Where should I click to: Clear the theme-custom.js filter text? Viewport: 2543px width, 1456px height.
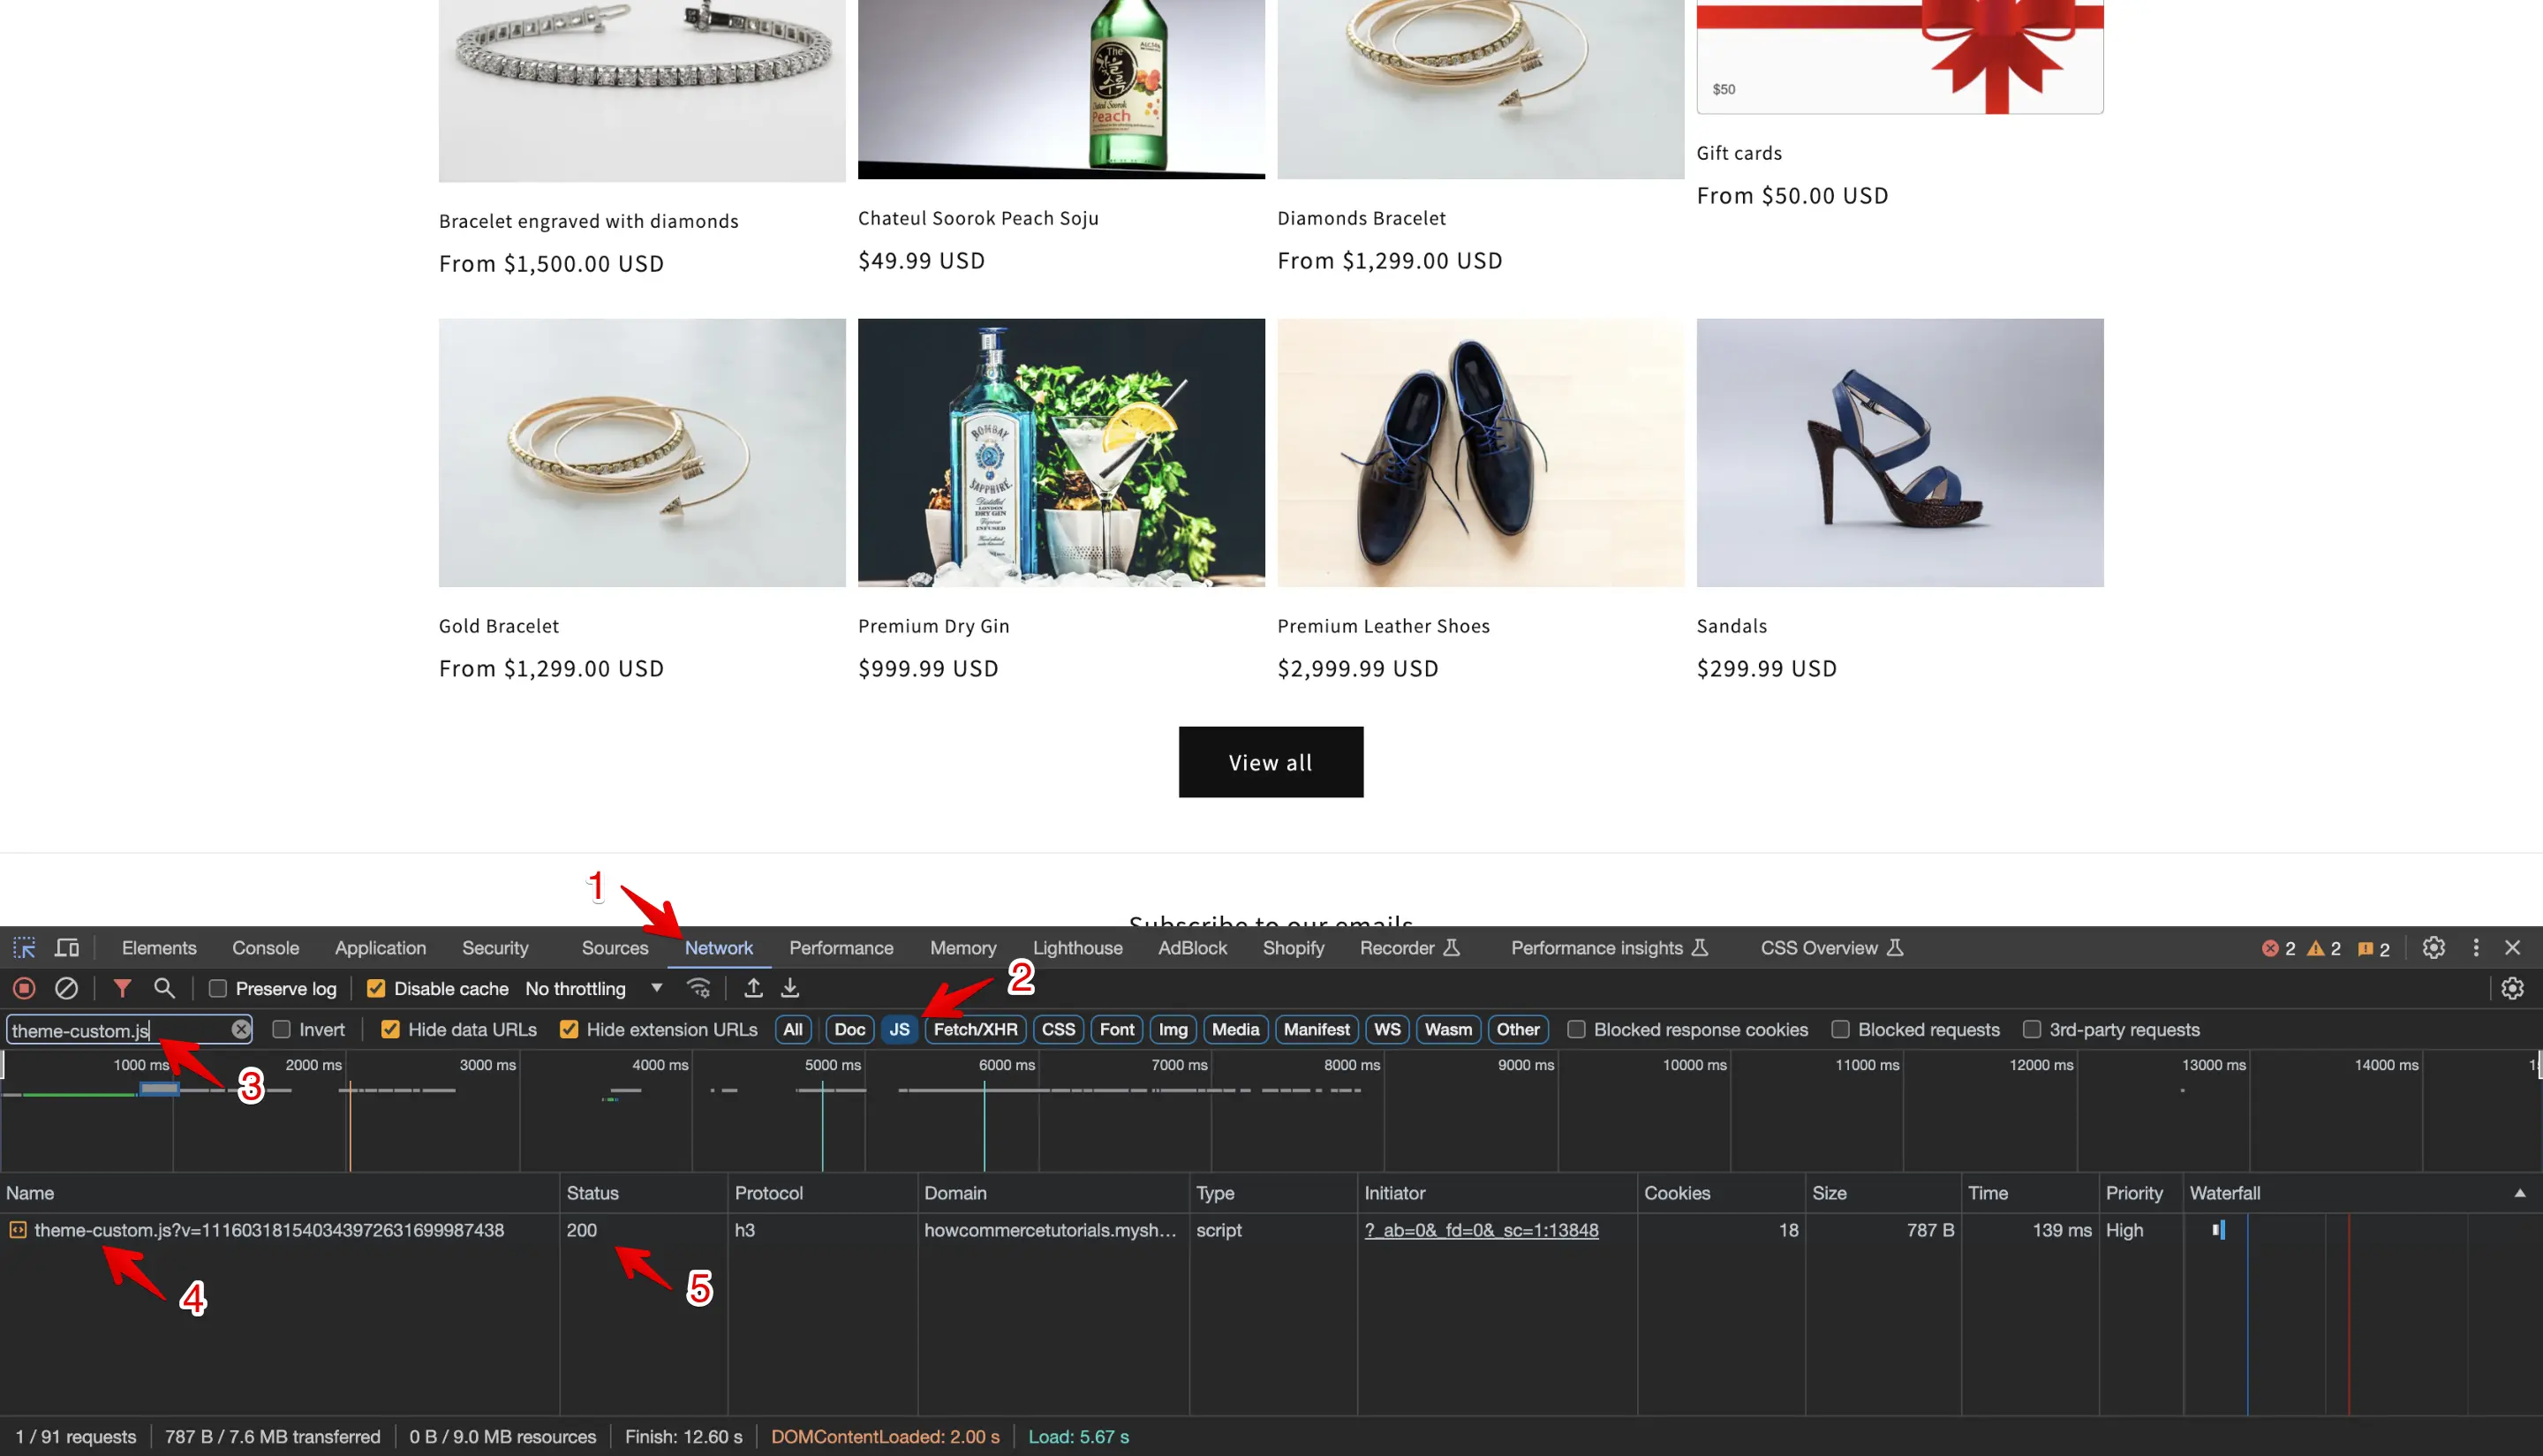click(x=240, y=1029)
